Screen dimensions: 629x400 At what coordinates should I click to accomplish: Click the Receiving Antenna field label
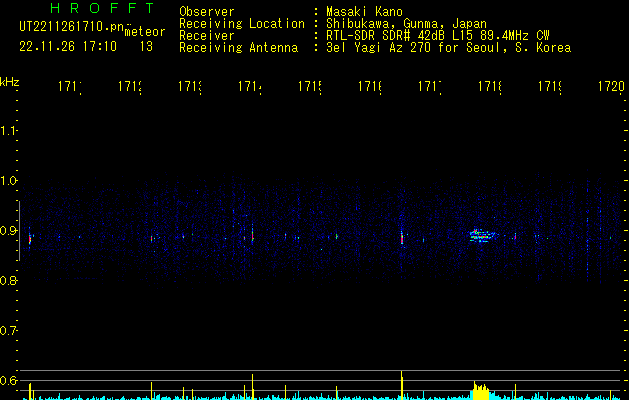[x=238, y=48]
